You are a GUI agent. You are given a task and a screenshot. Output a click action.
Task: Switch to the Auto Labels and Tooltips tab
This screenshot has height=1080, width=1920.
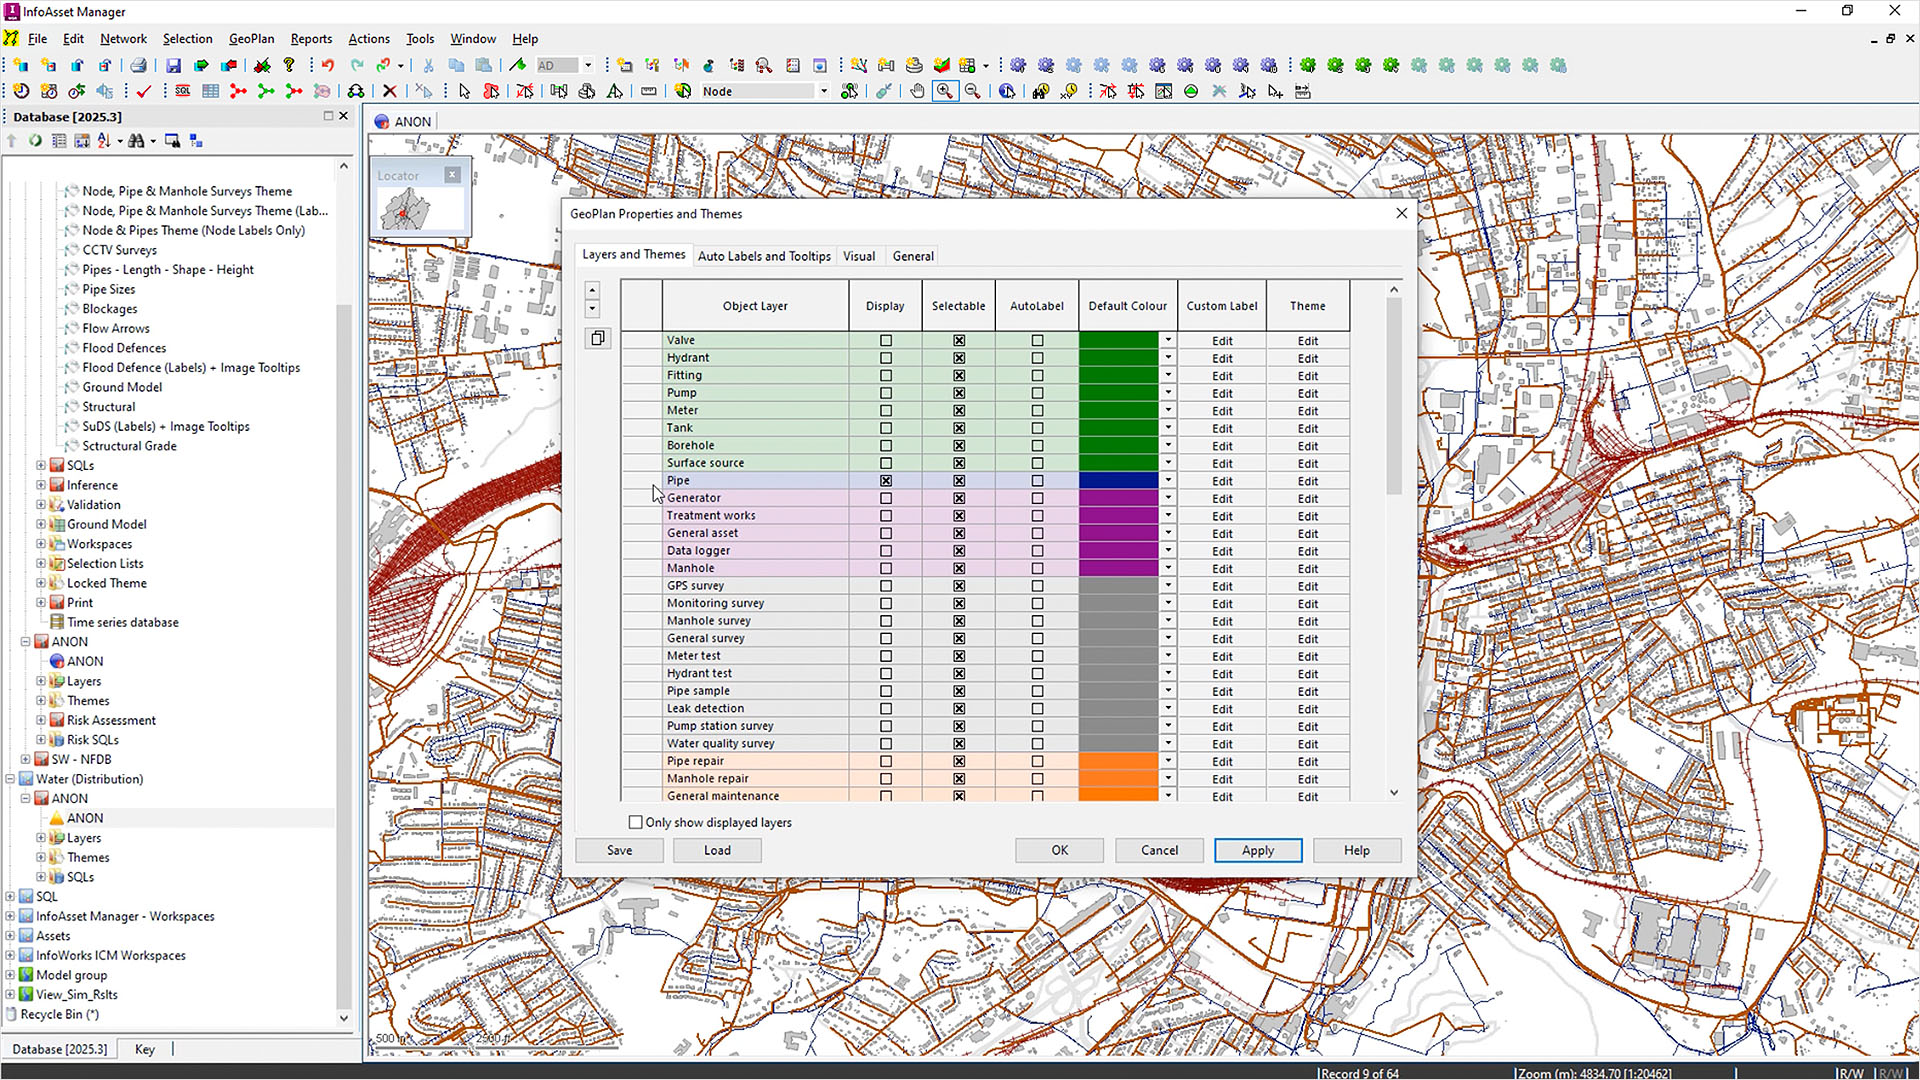click(764, 256)
